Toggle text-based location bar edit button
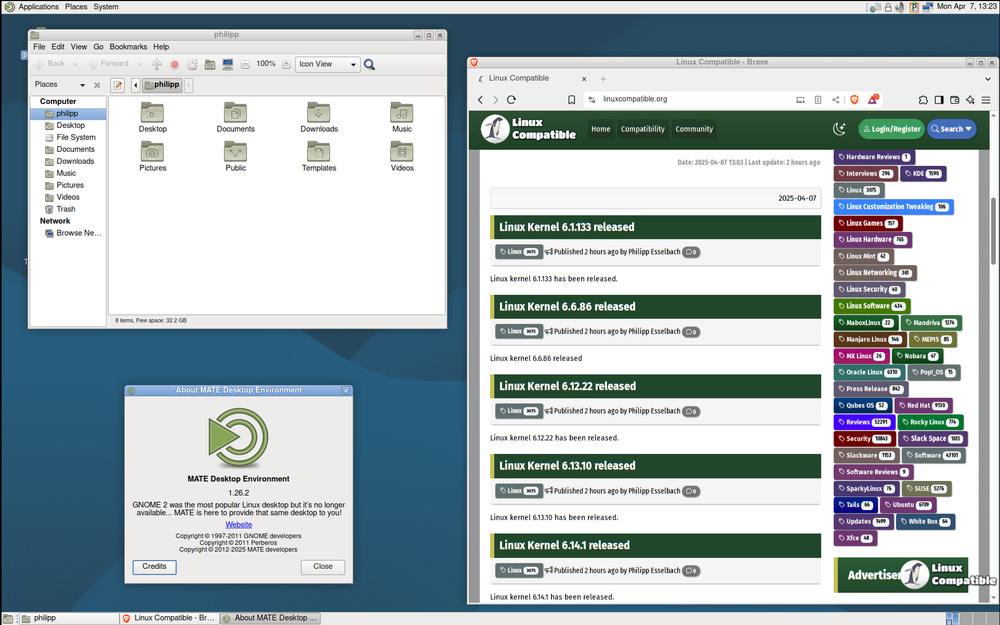The image size is (1000, 625). point(118,85)
